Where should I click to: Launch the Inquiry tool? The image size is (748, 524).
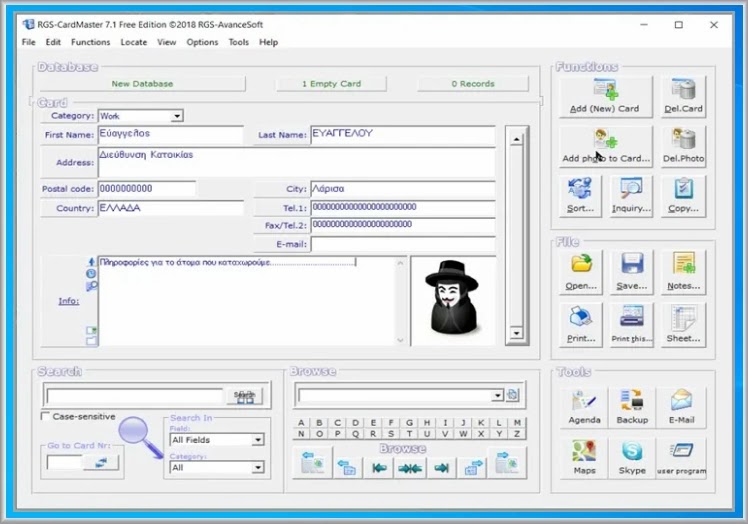[x=631, y=196]
